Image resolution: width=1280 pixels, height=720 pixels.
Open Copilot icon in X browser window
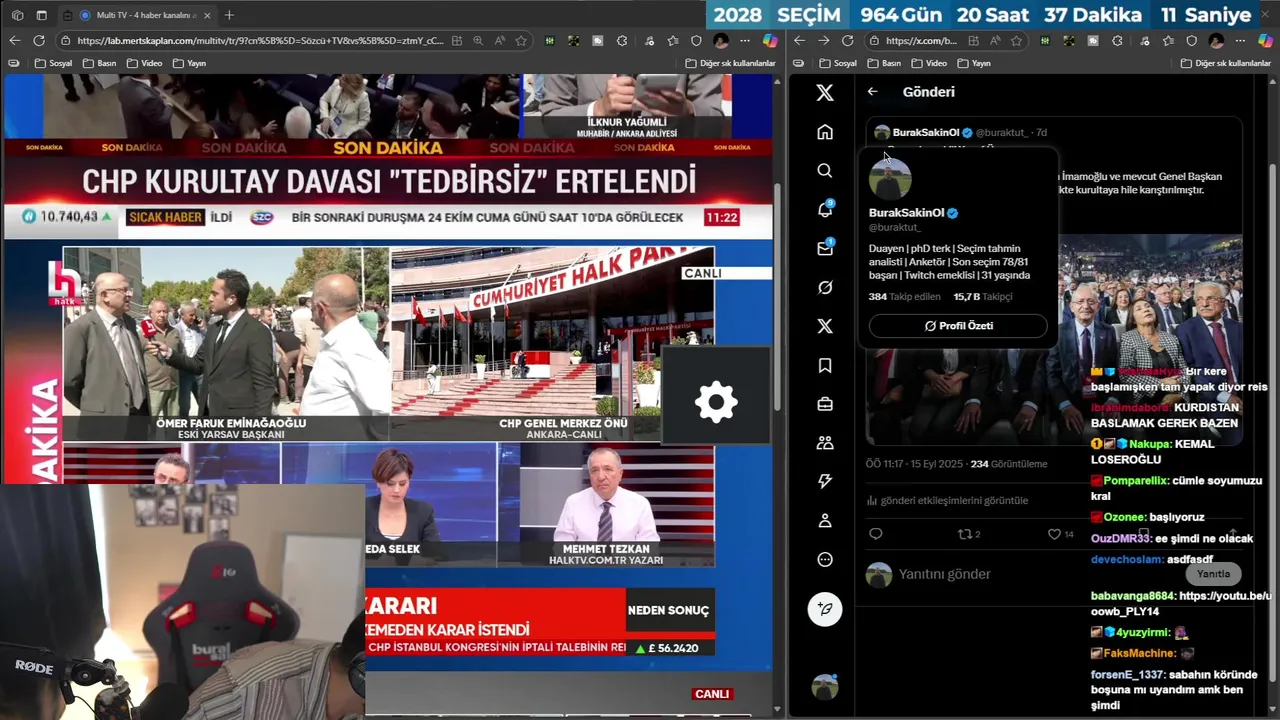1264,41
